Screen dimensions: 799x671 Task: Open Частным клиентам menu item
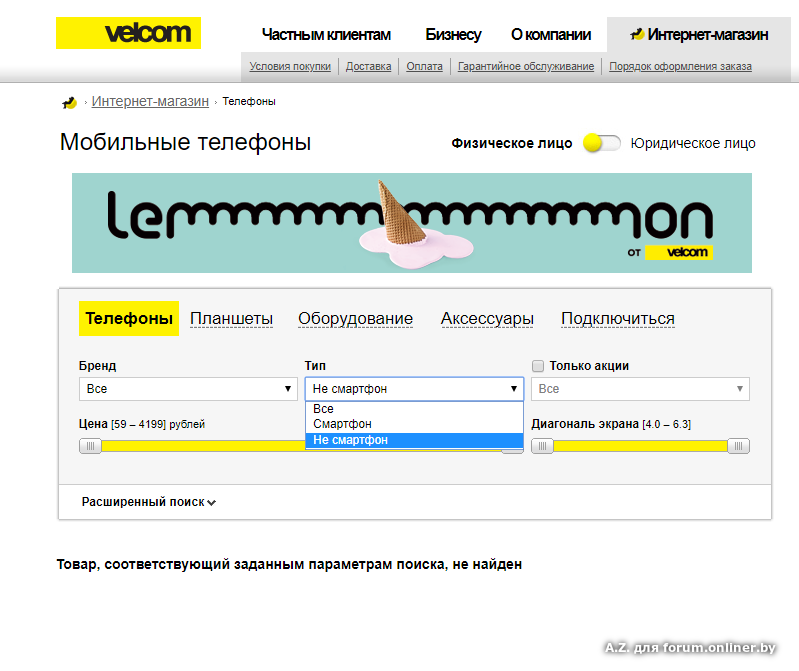coord(326,35)
